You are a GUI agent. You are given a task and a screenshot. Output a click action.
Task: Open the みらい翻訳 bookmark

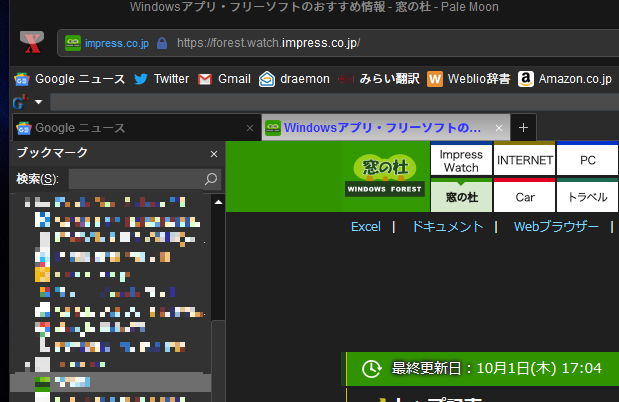pyautogui.click(x=379, y=79)
